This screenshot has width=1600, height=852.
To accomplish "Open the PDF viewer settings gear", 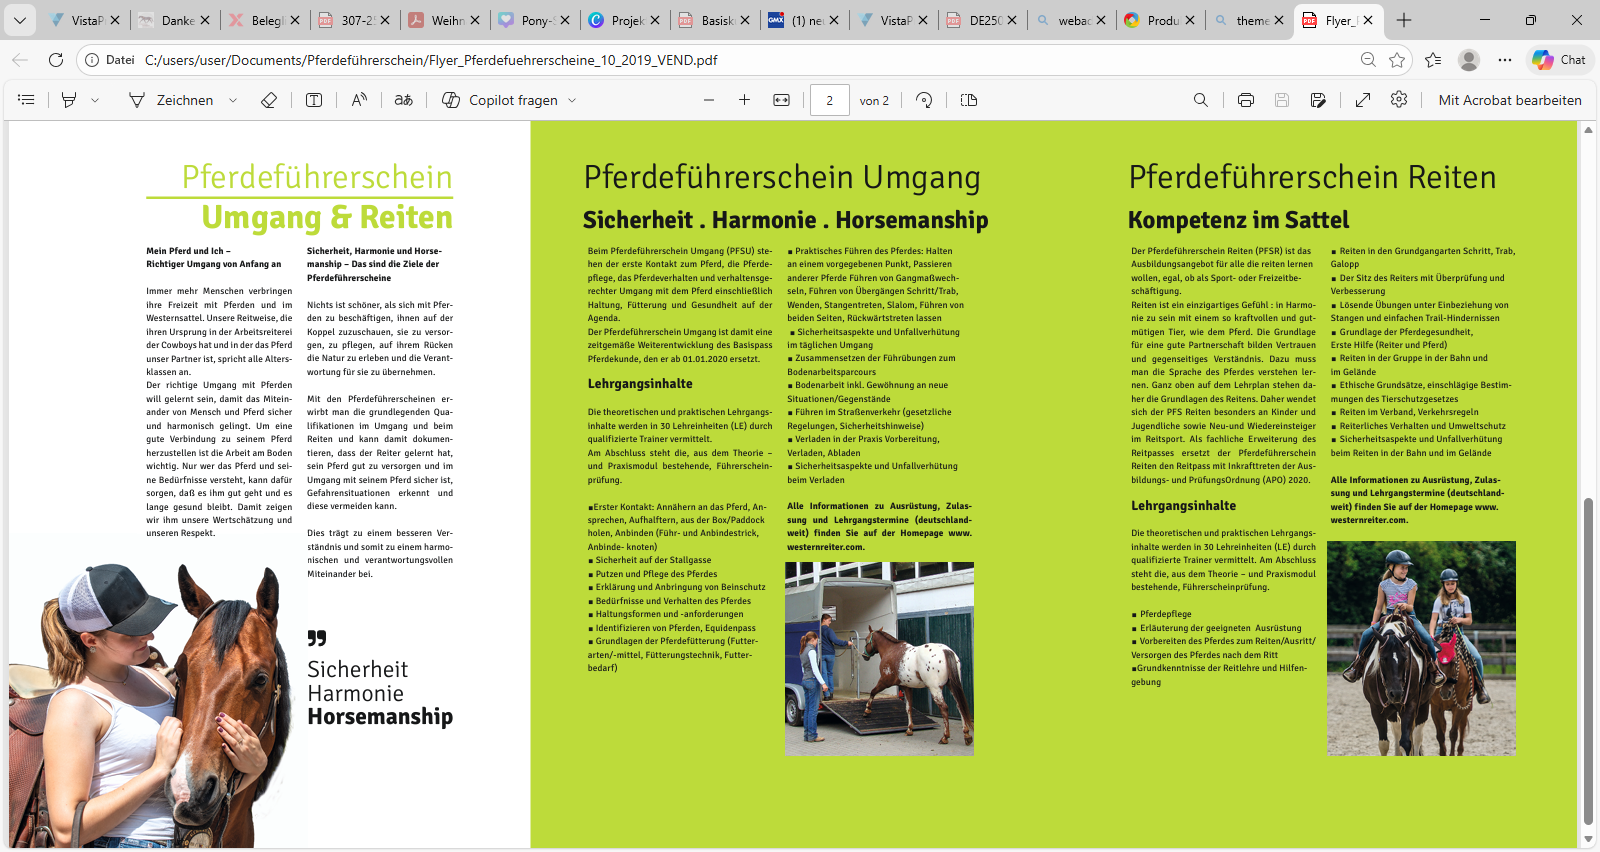I will coord(1399,100).
